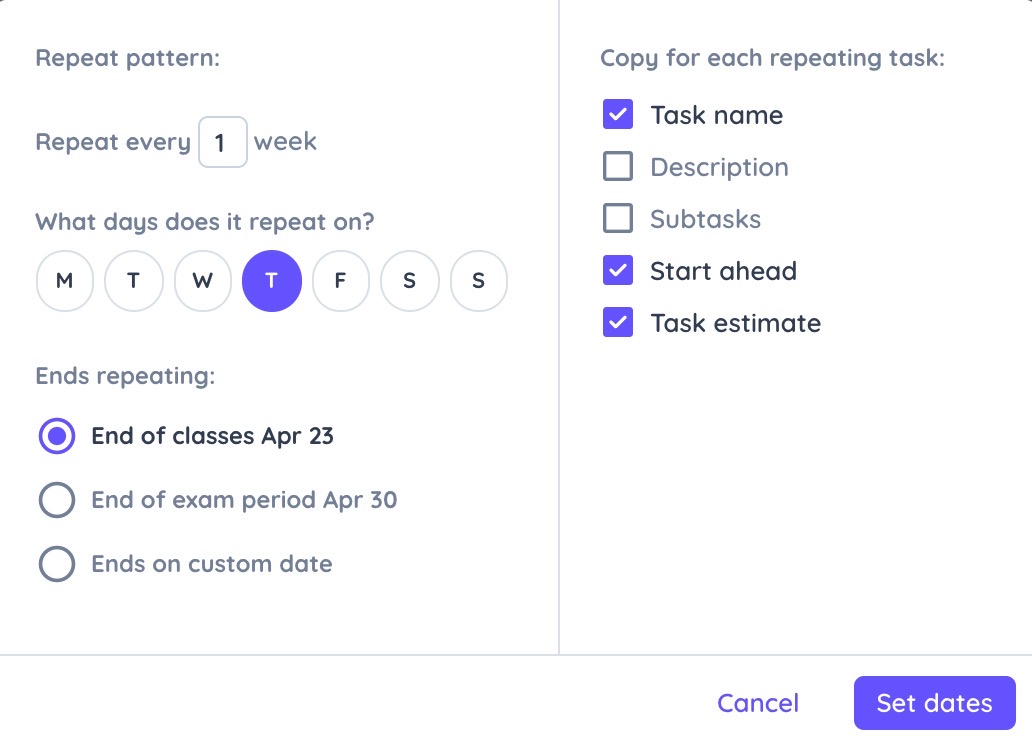Click the "What days does it repeat on?" text

[x=205, y=222]
